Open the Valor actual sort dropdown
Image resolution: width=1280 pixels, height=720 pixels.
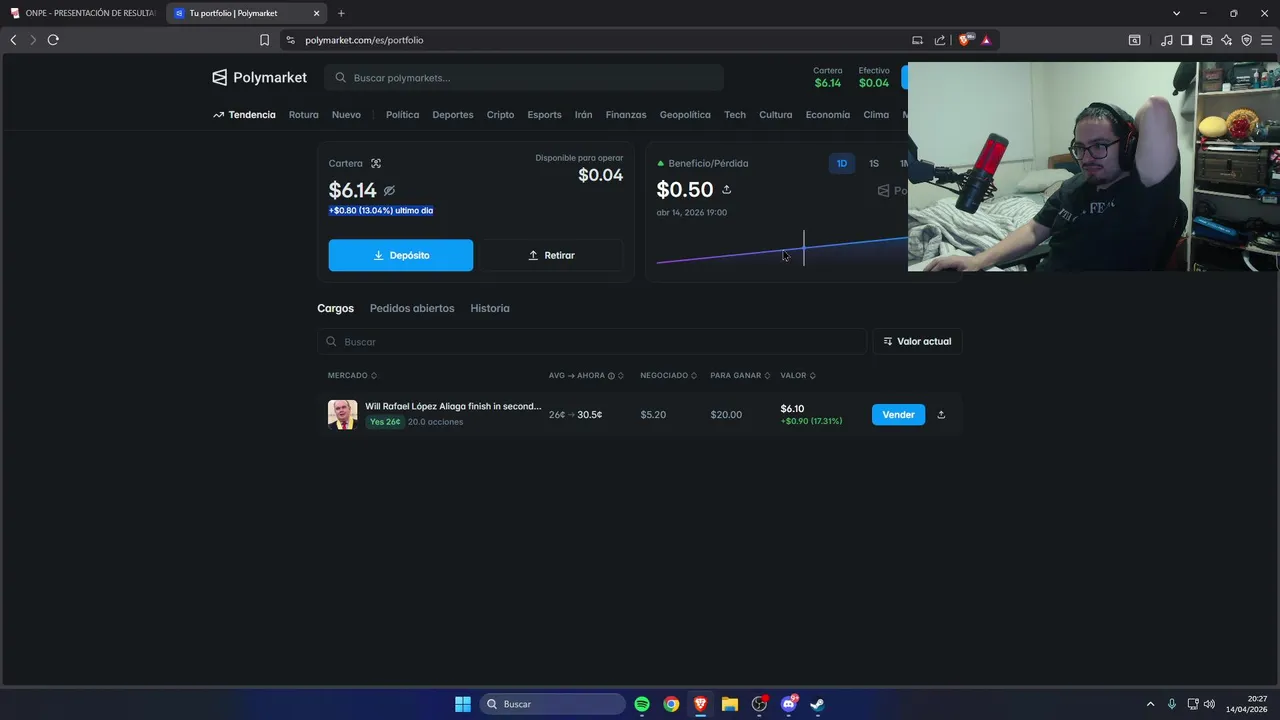(x=917, y=341)
